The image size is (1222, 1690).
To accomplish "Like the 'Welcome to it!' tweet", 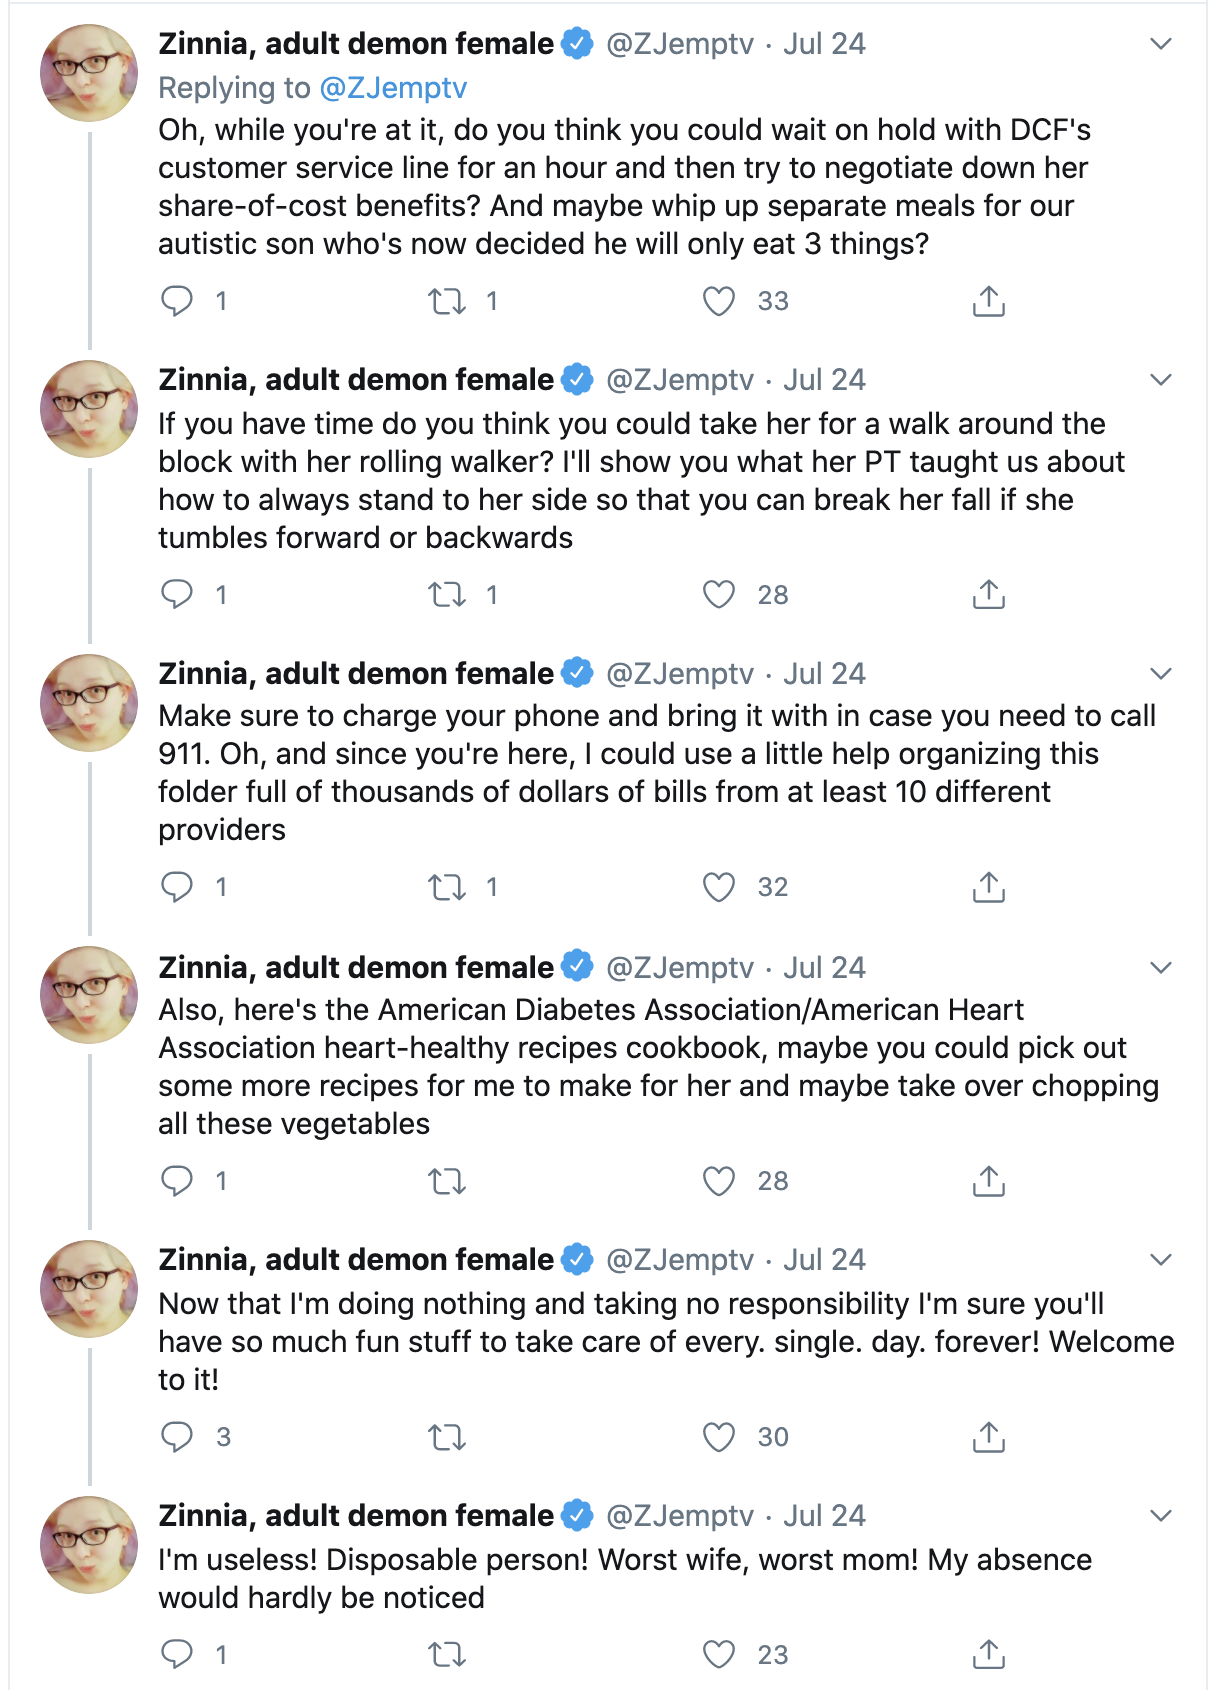I will pyautogui.click(x=718, y=1437).
